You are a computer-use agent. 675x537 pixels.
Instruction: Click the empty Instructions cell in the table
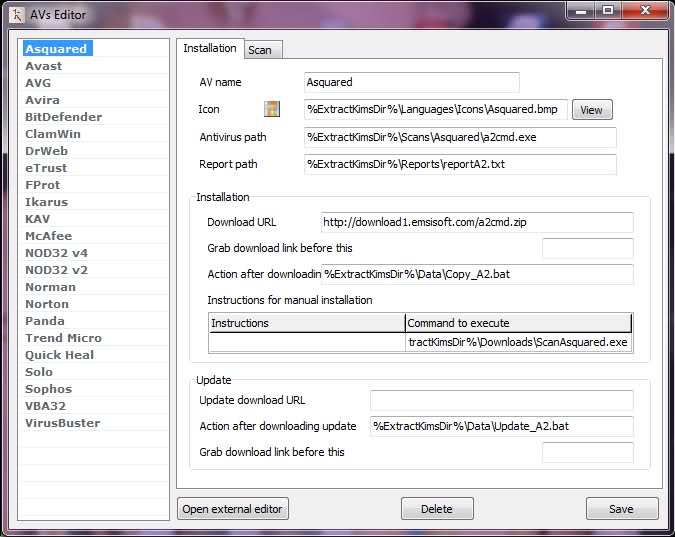307,342
